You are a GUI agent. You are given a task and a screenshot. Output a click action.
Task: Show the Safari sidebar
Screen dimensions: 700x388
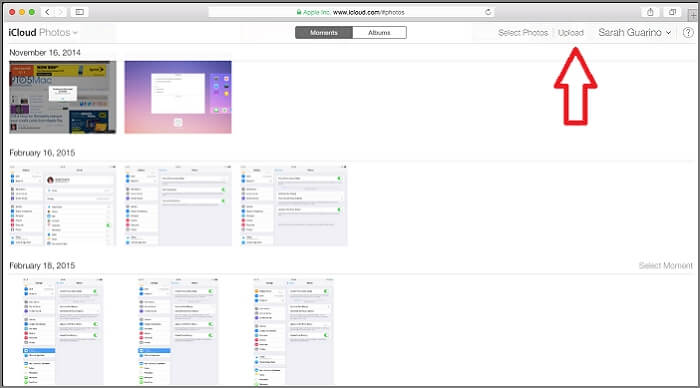tap(79, 12)
